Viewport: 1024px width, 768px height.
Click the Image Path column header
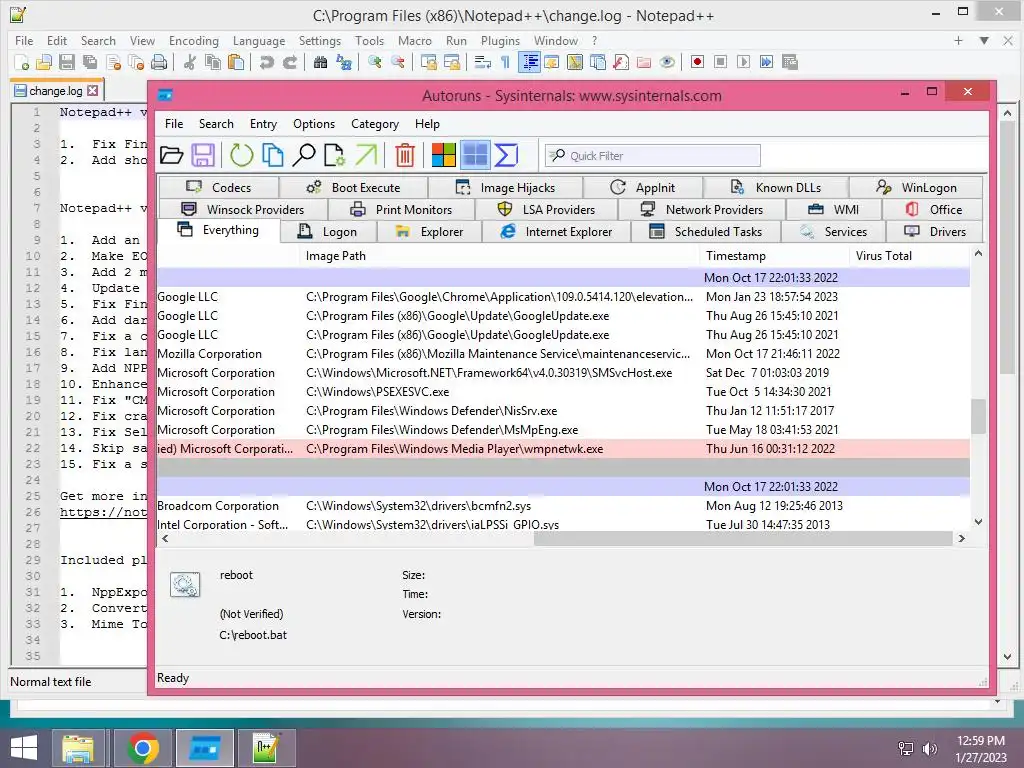[500, 256]
